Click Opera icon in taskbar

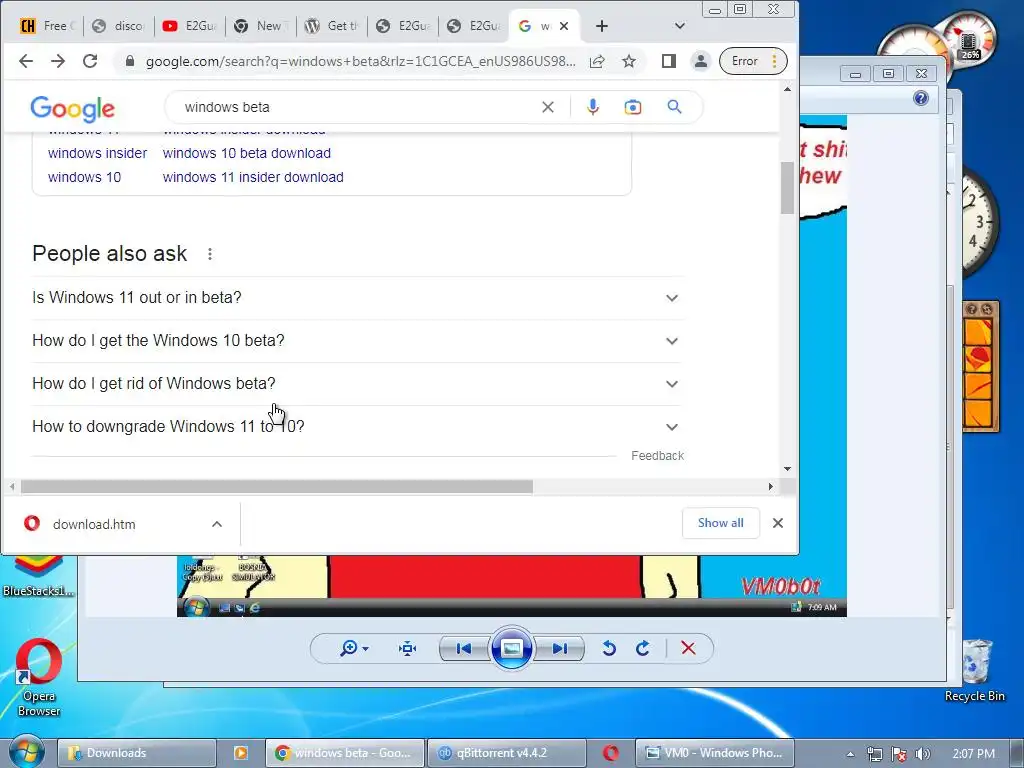click(611, 753)
